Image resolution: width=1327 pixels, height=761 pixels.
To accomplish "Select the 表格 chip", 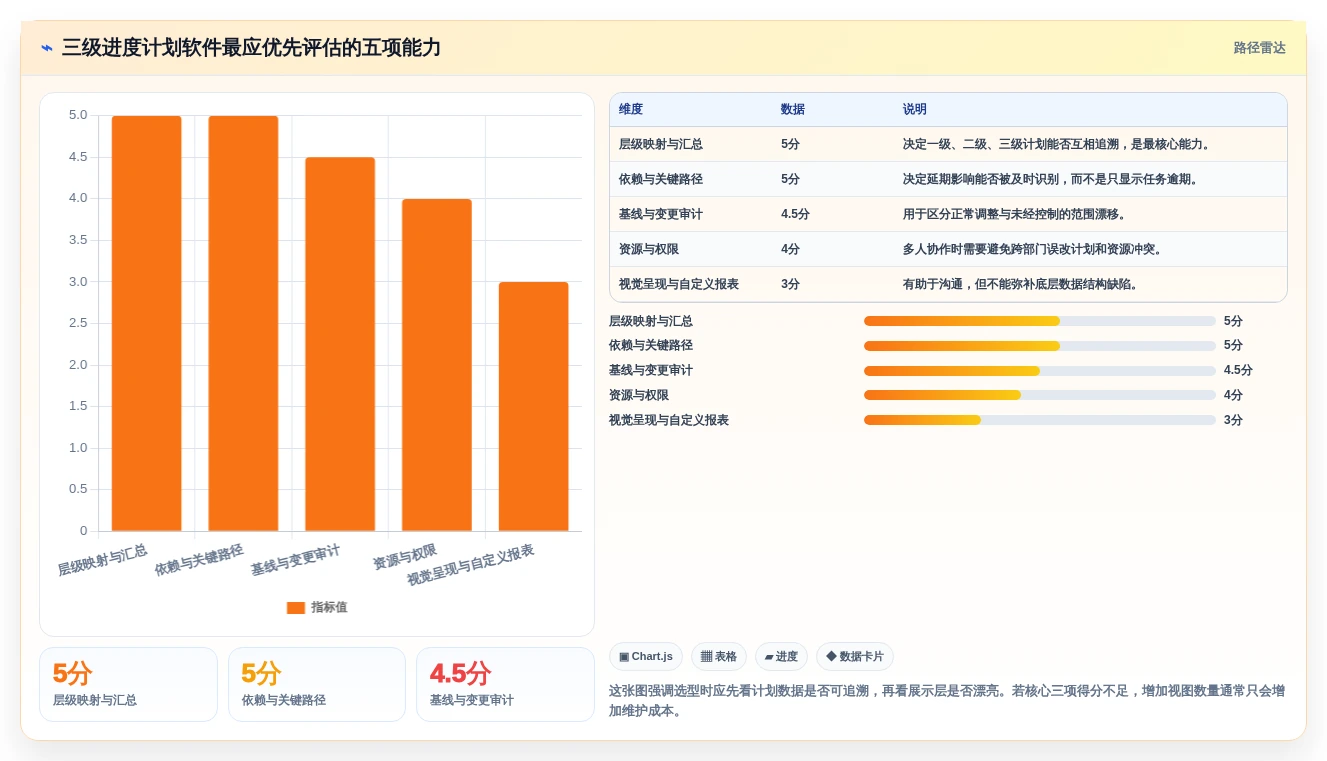I will (x=719, y=657).
